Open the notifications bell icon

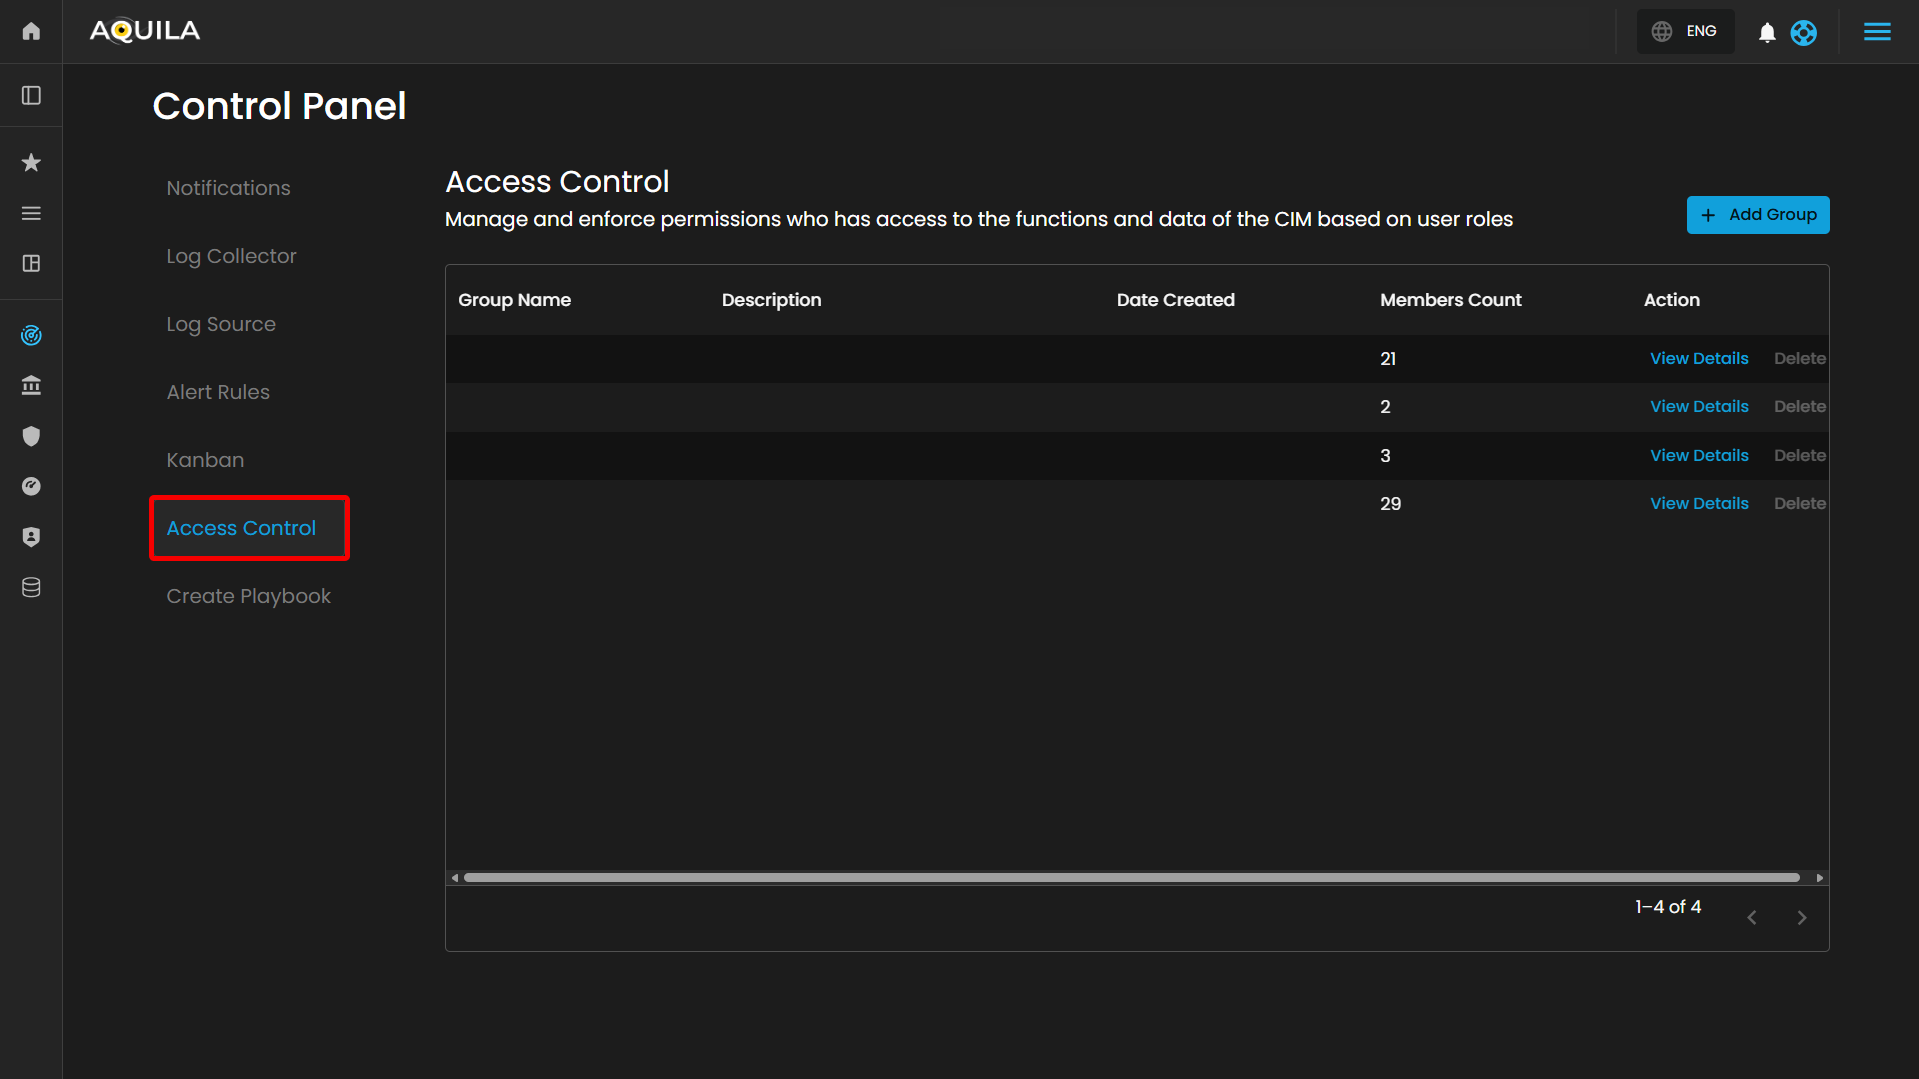click(1767, 32)
